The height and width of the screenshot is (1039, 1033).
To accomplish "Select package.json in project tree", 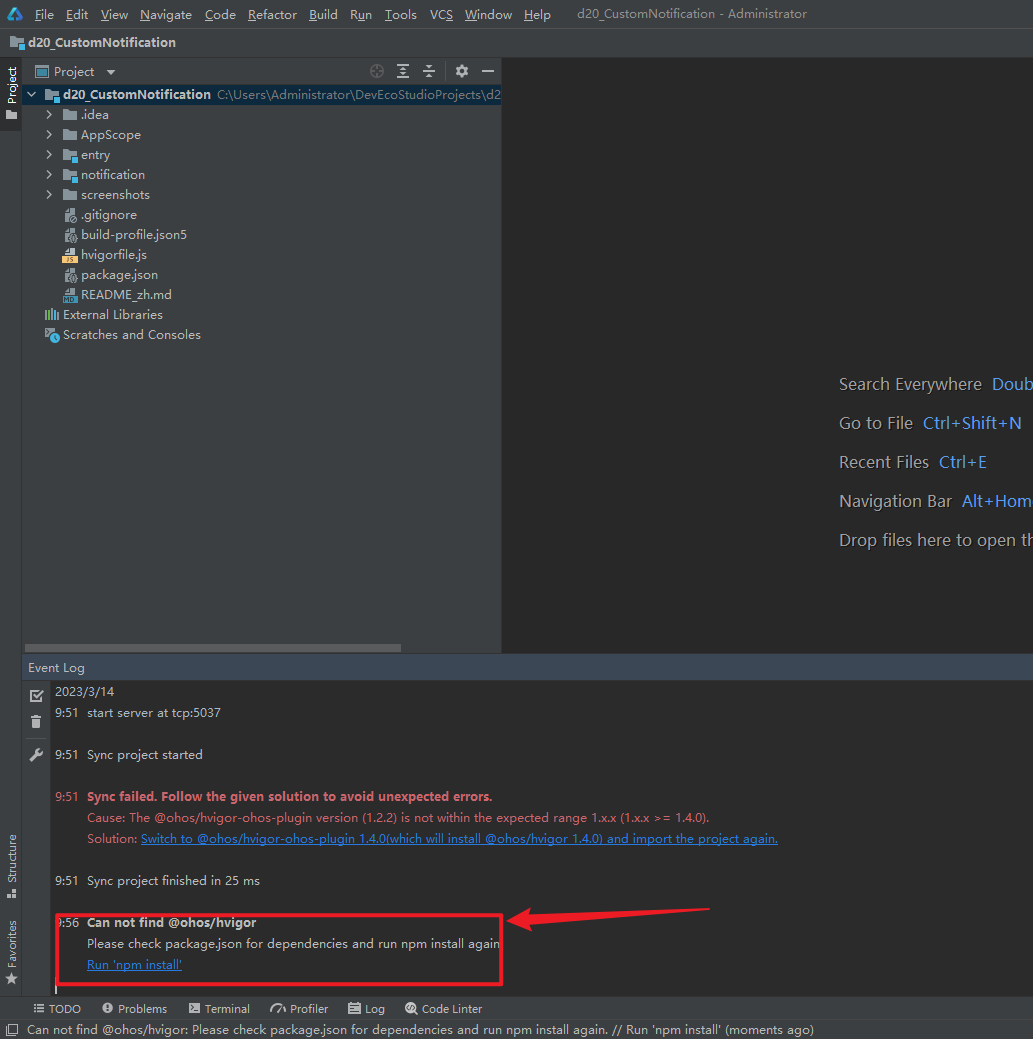I will 119,275.
